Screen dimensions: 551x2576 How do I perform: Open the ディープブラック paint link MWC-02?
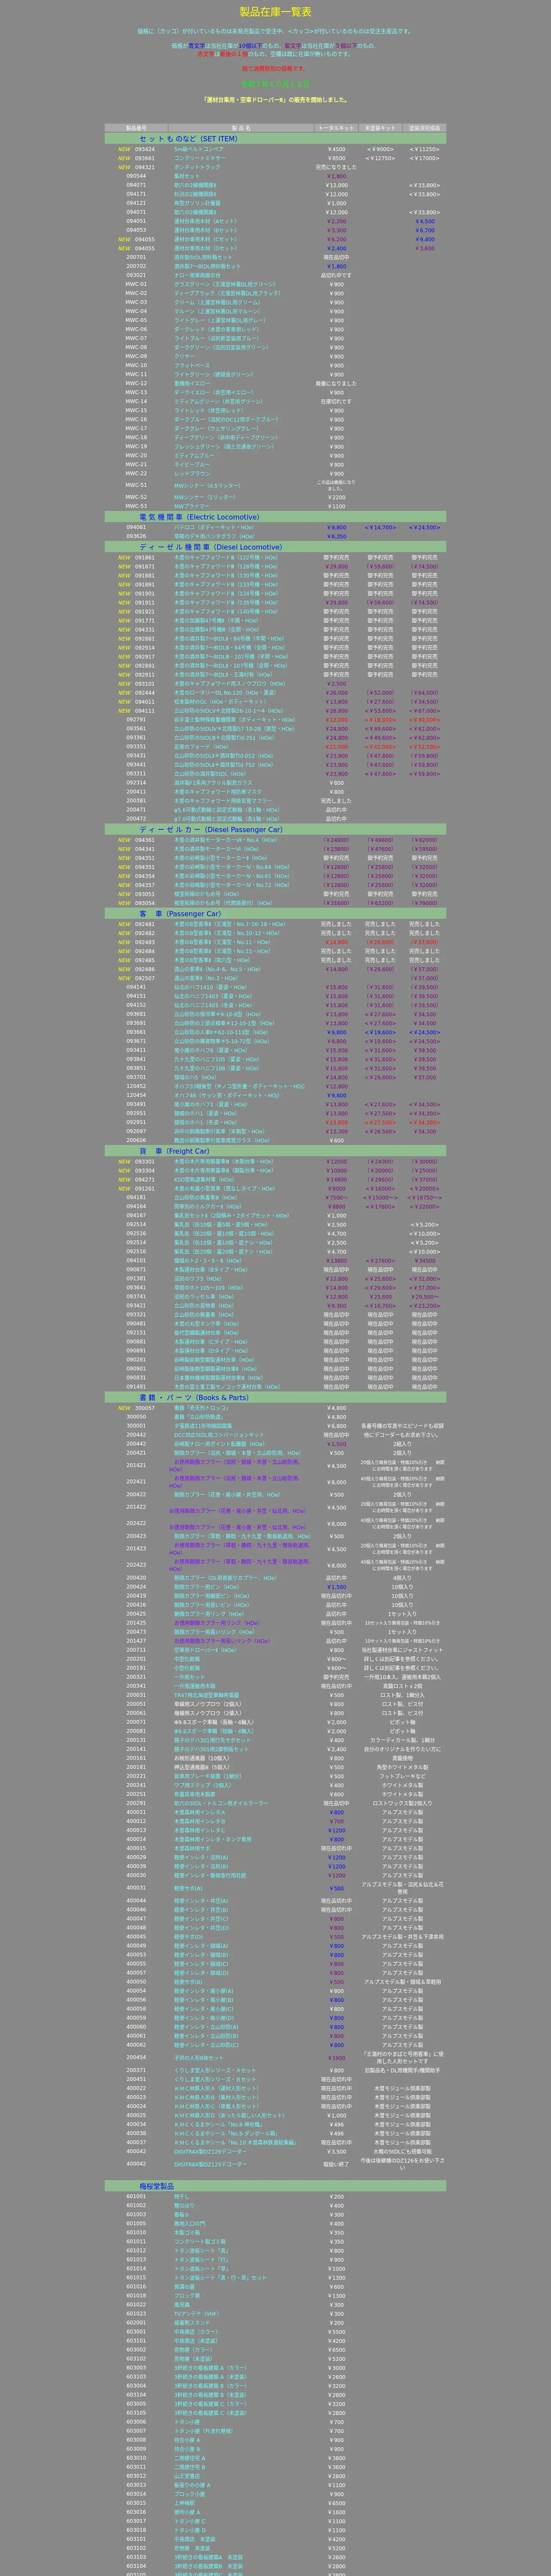(227, 293)
